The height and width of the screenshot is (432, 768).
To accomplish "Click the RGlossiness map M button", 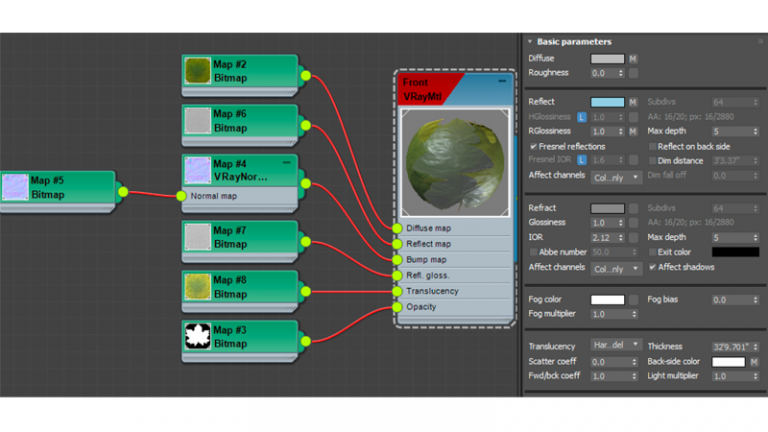I will (x=633, y=131).
